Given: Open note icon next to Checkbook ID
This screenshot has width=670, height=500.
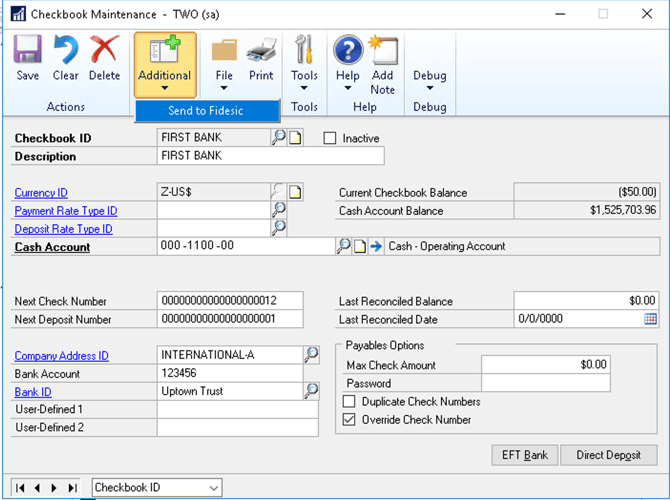Looking at the screenshot, I should pos(295,138).
